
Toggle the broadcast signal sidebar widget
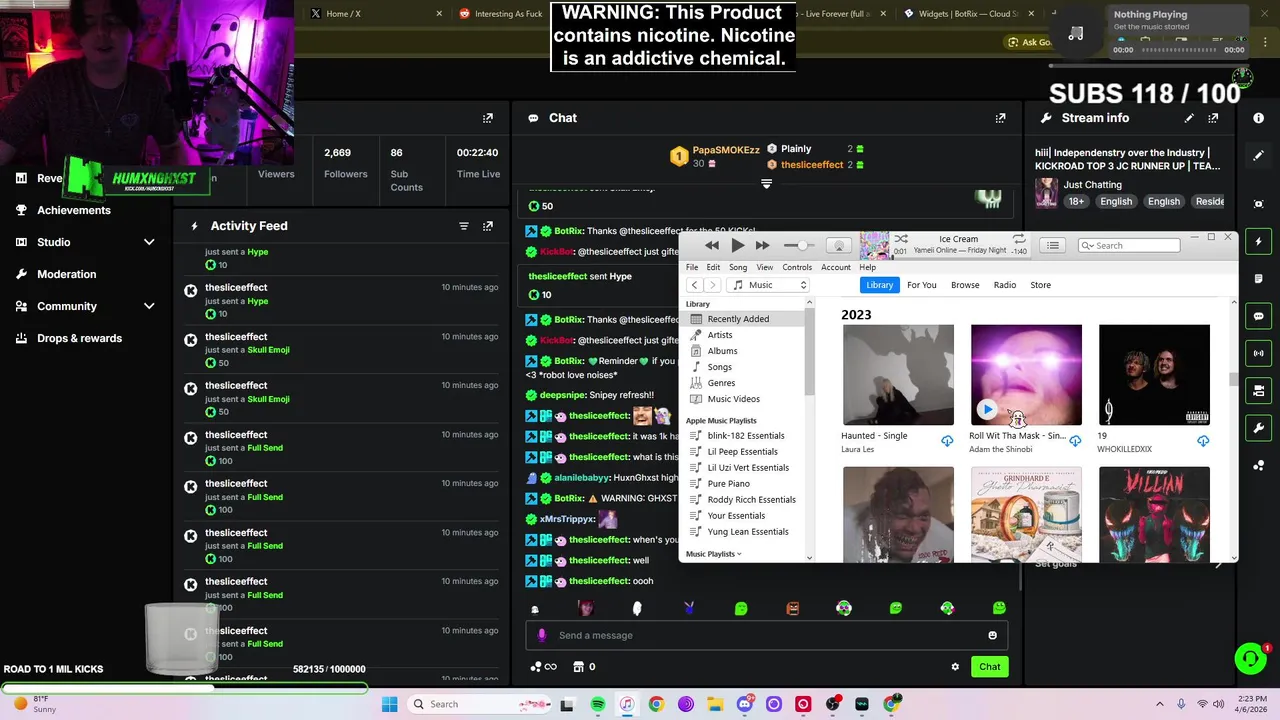[x=1258, y=353]
